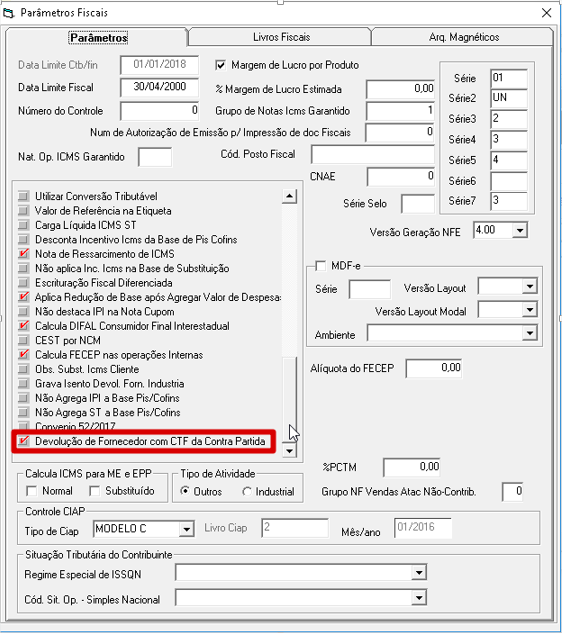Check Desconta Incentivo Icms da Base
Image resolution: width=562 pixels, height=633 pixels.
click(x=23, y=239)
